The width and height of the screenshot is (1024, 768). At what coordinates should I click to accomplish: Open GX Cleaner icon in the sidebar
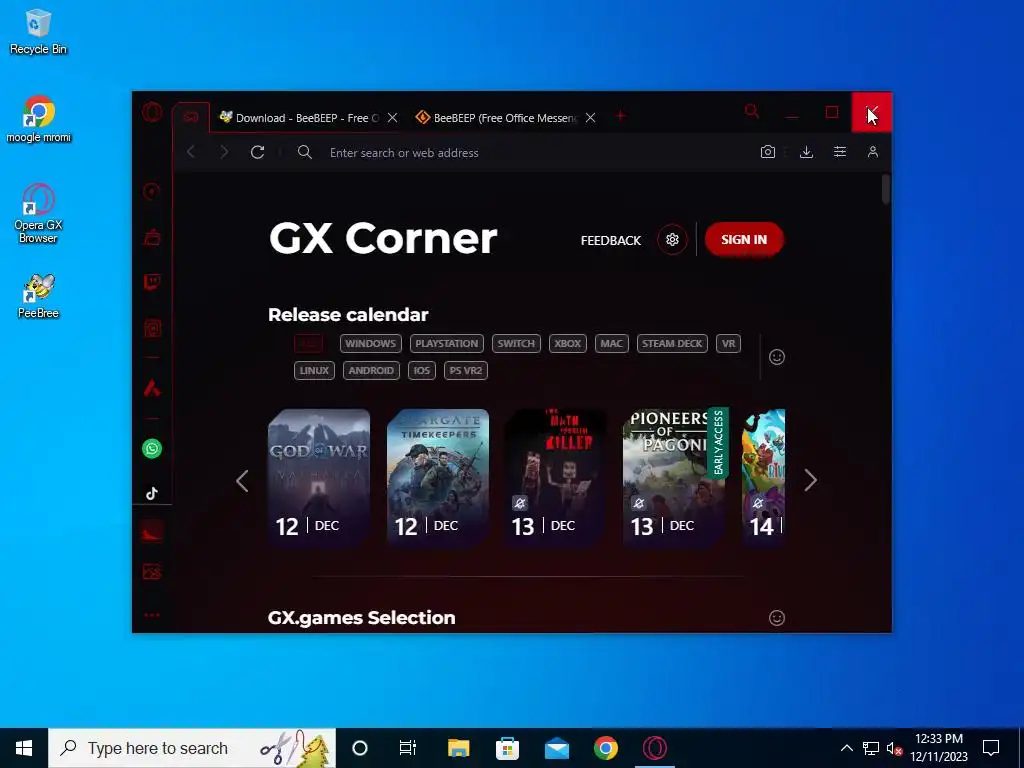click(152, 237)
